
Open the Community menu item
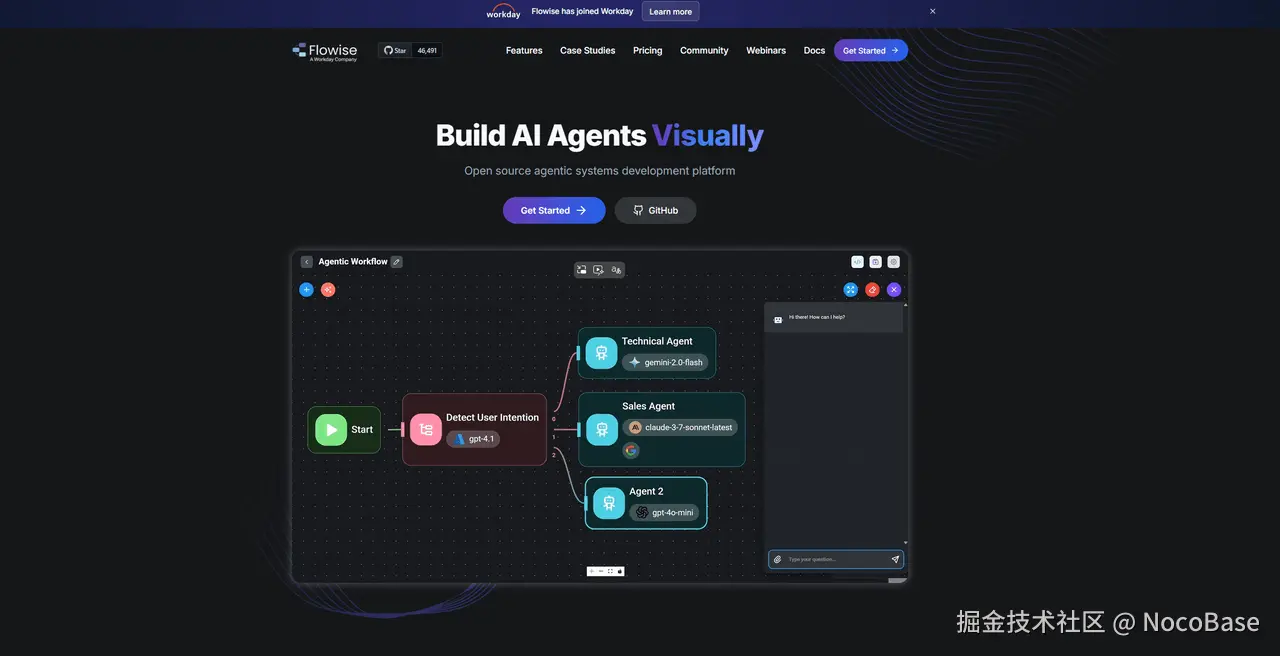coord(704,50)
